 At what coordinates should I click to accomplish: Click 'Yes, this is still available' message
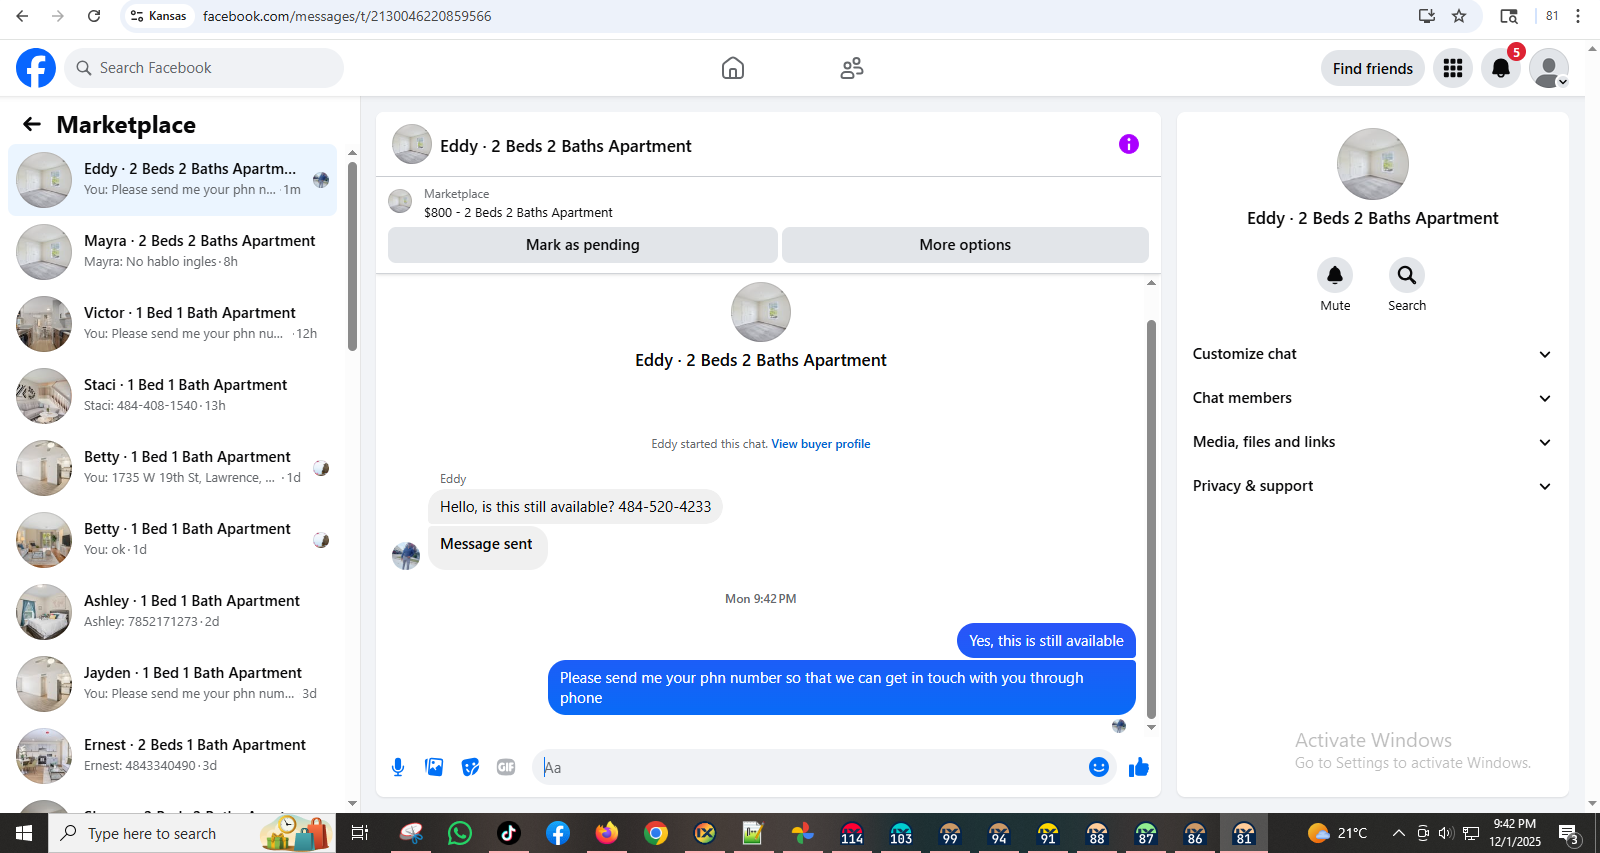[1046, 641]
